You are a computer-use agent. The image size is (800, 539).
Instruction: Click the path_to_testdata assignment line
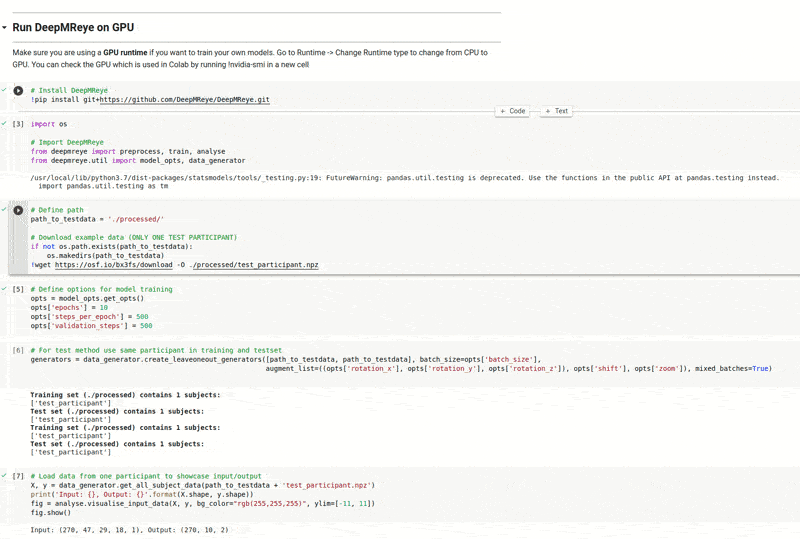pos(97,219)
